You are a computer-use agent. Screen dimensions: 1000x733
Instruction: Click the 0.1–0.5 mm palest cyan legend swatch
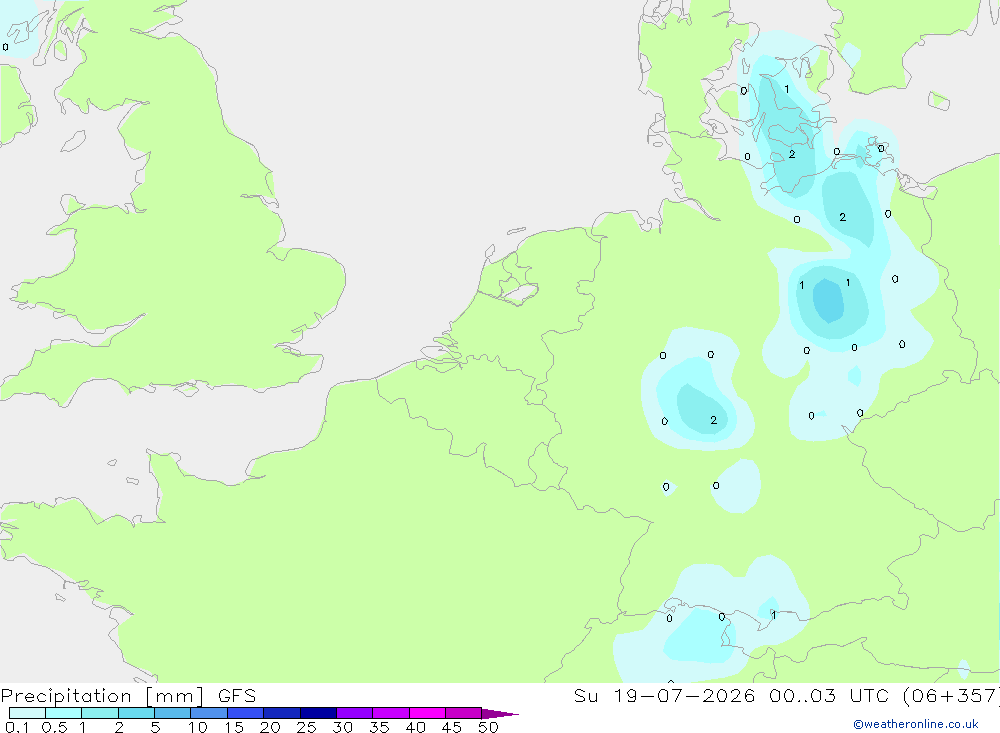(x=27, y=713)
